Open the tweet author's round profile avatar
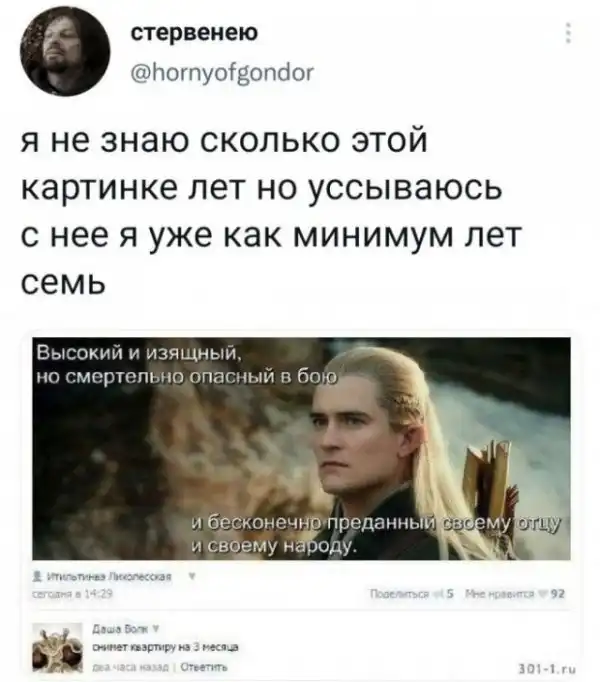 click(x=65, y=51)
